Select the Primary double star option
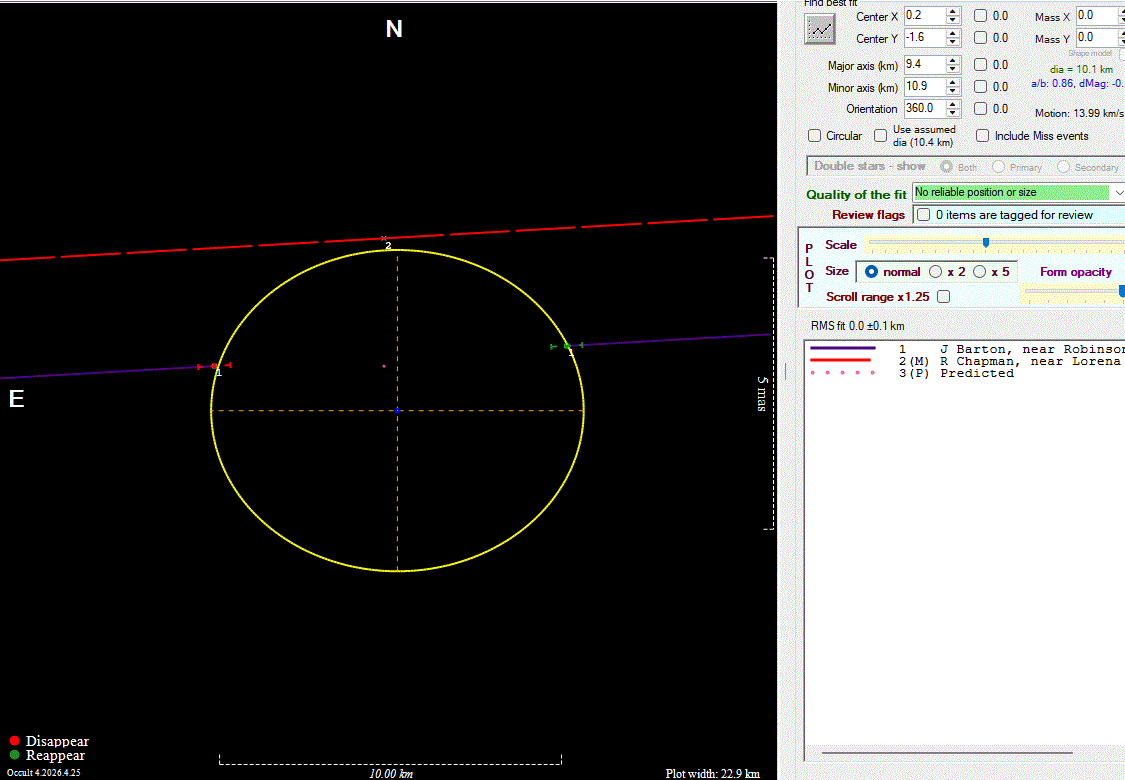Image resolution: width=1125 pixels, height=780 pixels. click(998, 166)
